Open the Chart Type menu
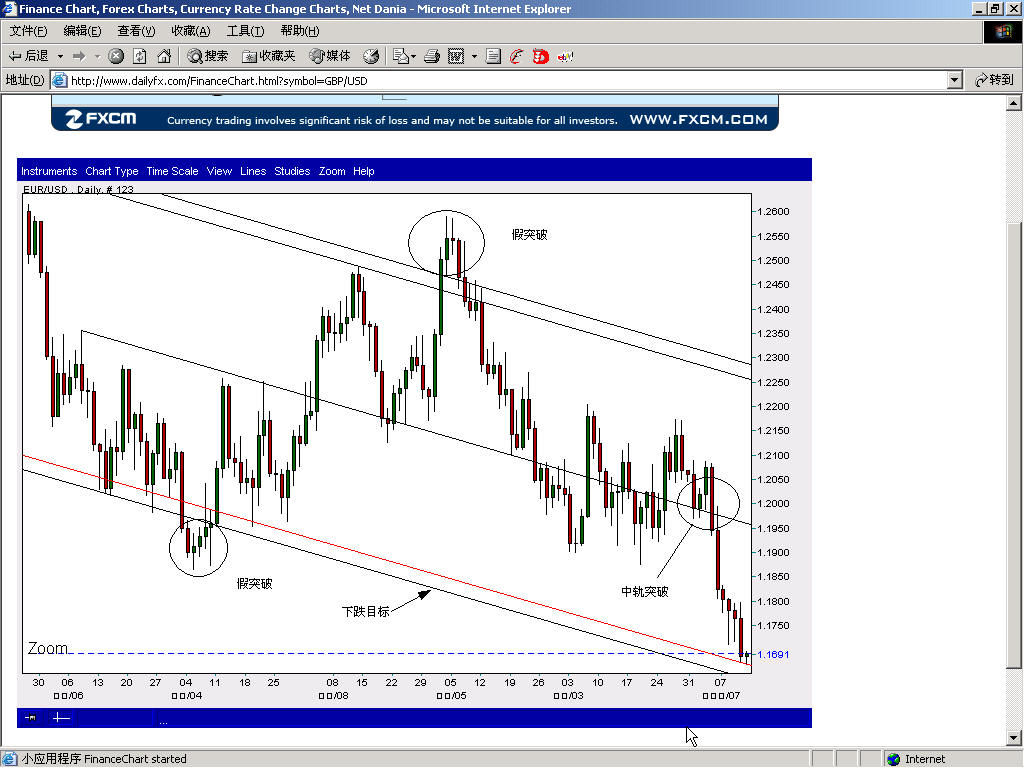The width and height of the screenshot is (1024, 768). (x=112, y=171)
